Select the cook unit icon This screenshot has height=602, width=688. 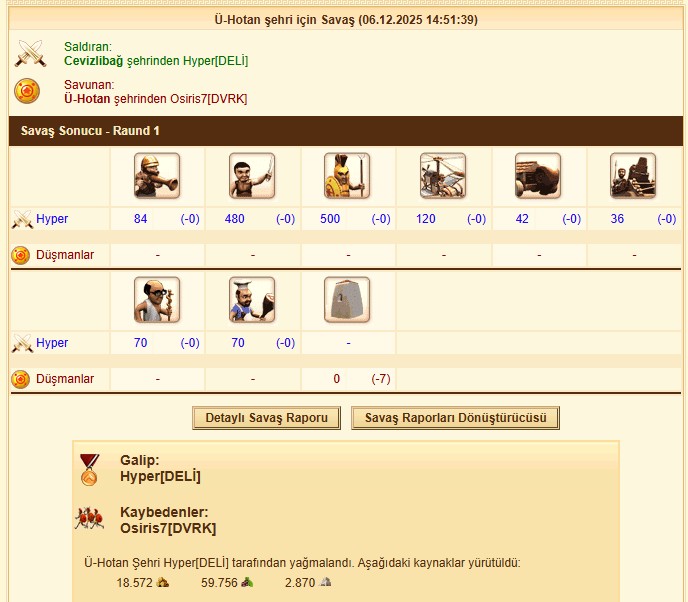tap(252, 300)
